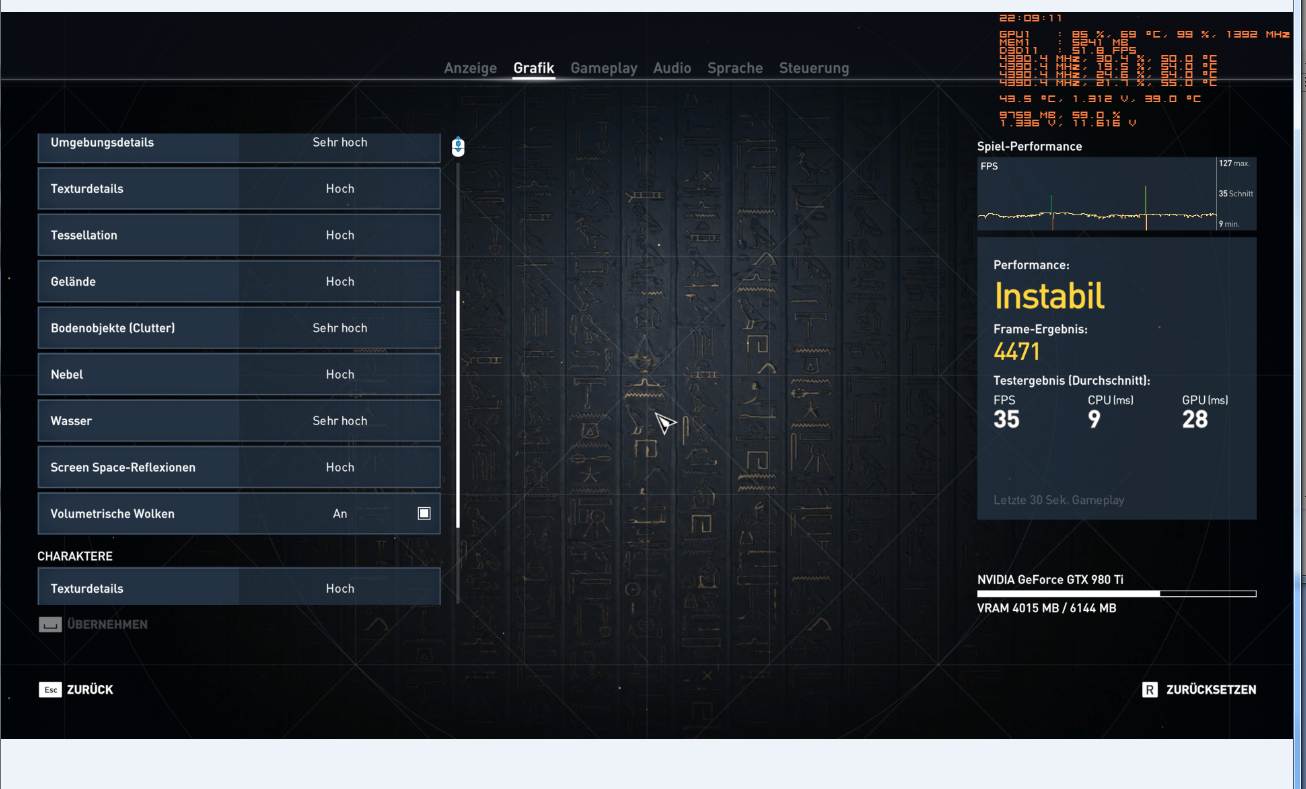Toggle the Volumetrische Wolken checkbox

coord(424,513)
